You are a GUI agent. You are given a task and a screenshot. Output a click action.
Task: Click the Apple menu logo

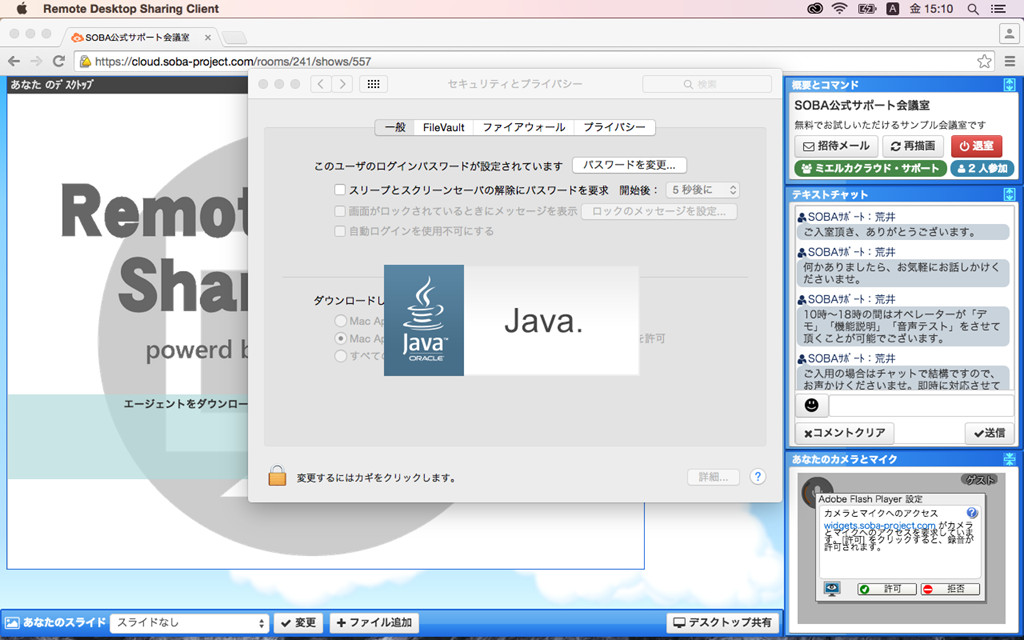coord(22,8)
